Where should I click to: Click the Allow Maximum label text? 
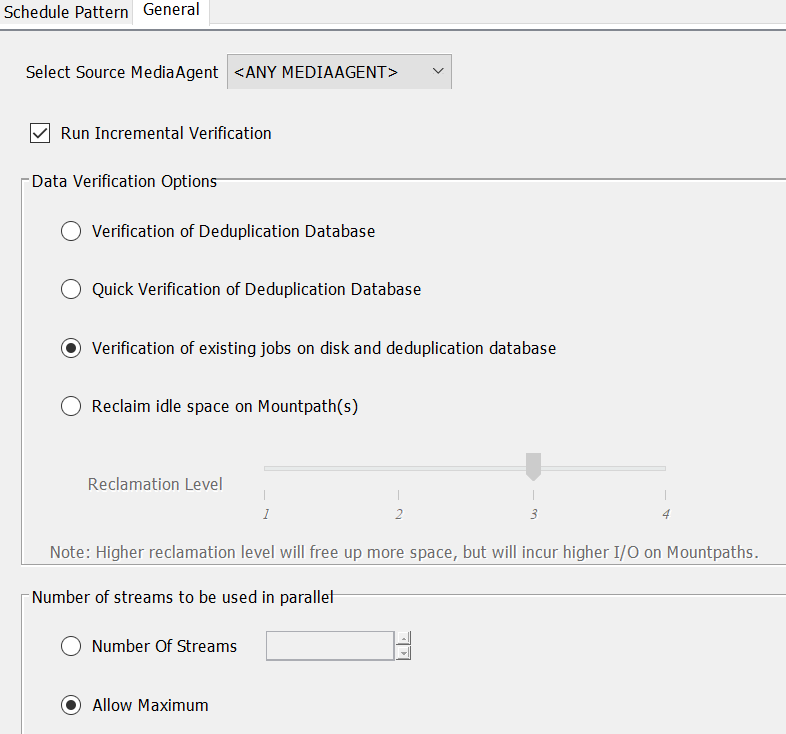coord(150,705)
